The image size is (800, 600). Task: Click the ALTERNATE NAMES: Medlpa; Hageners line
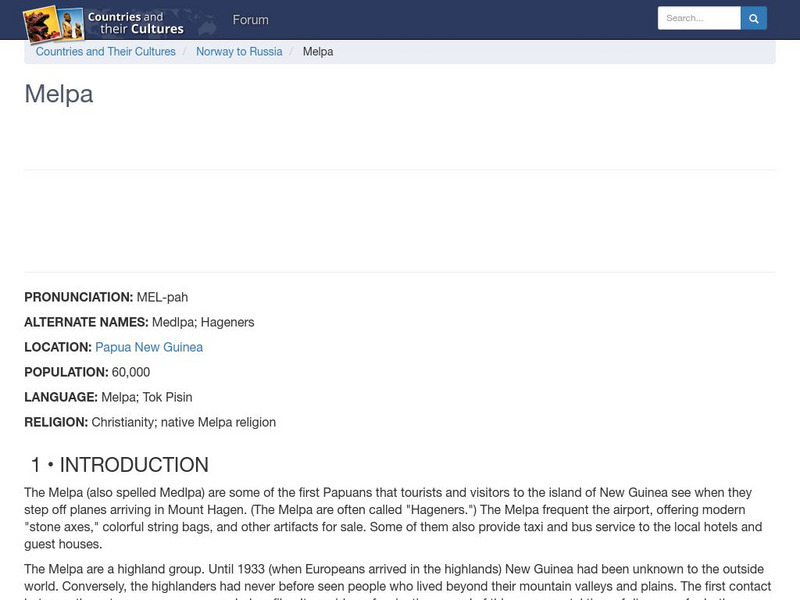139,322
